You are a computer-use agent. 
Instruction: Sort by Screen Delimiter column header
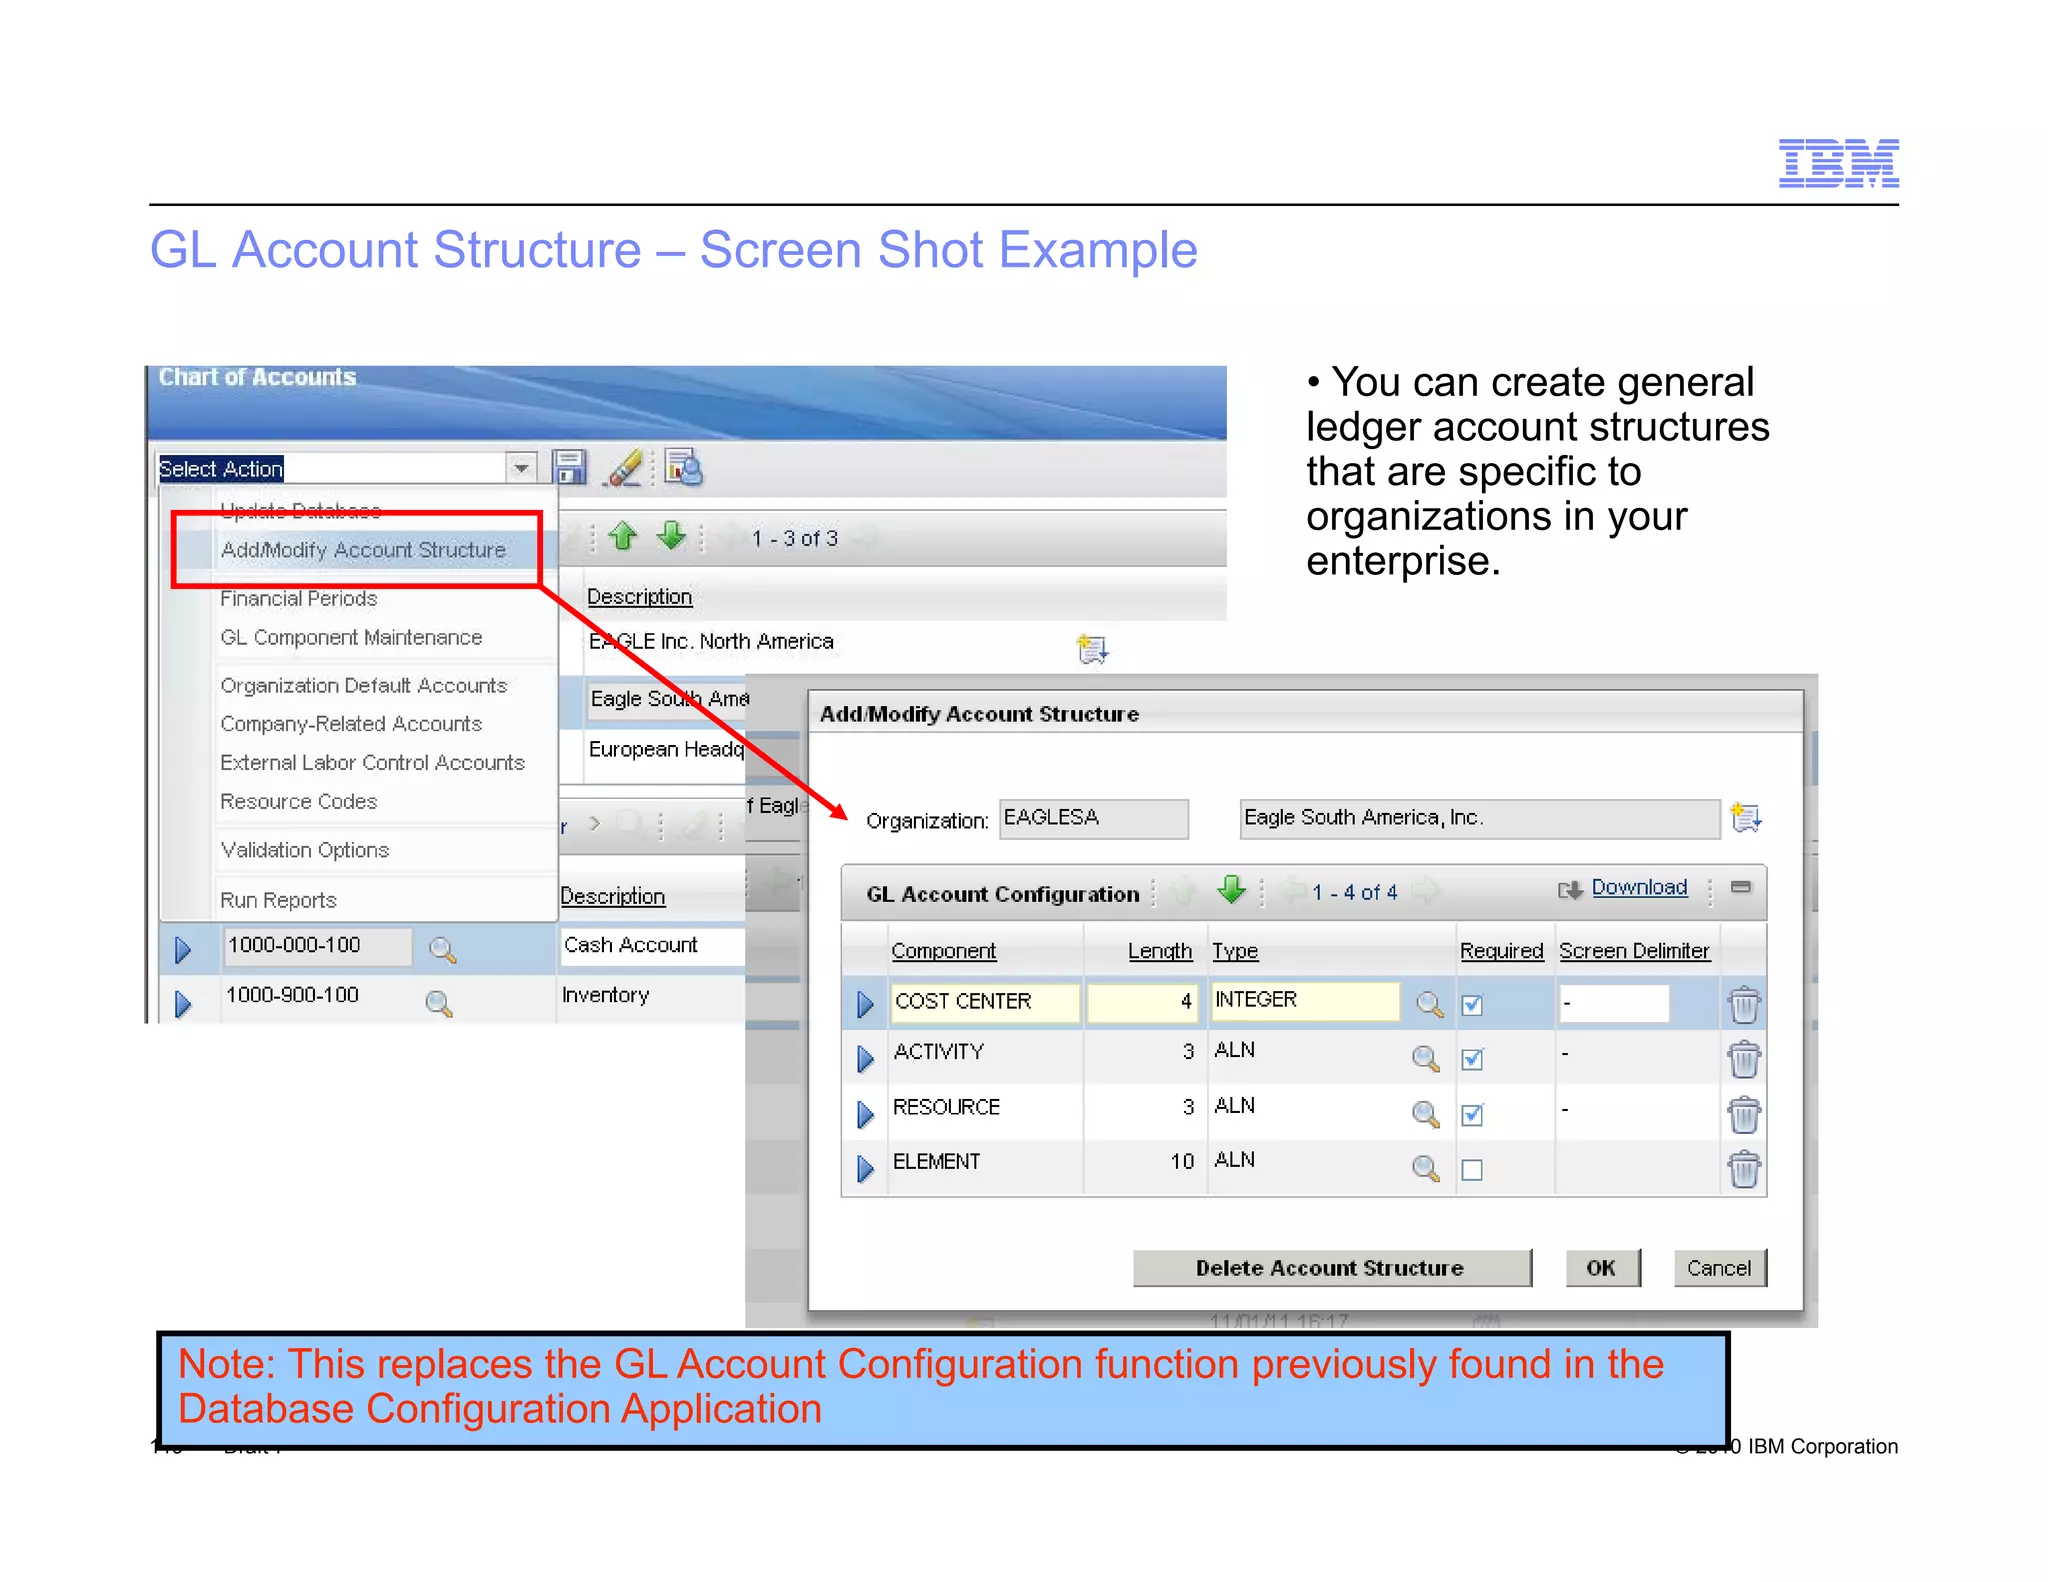[x=1634, y=951]
